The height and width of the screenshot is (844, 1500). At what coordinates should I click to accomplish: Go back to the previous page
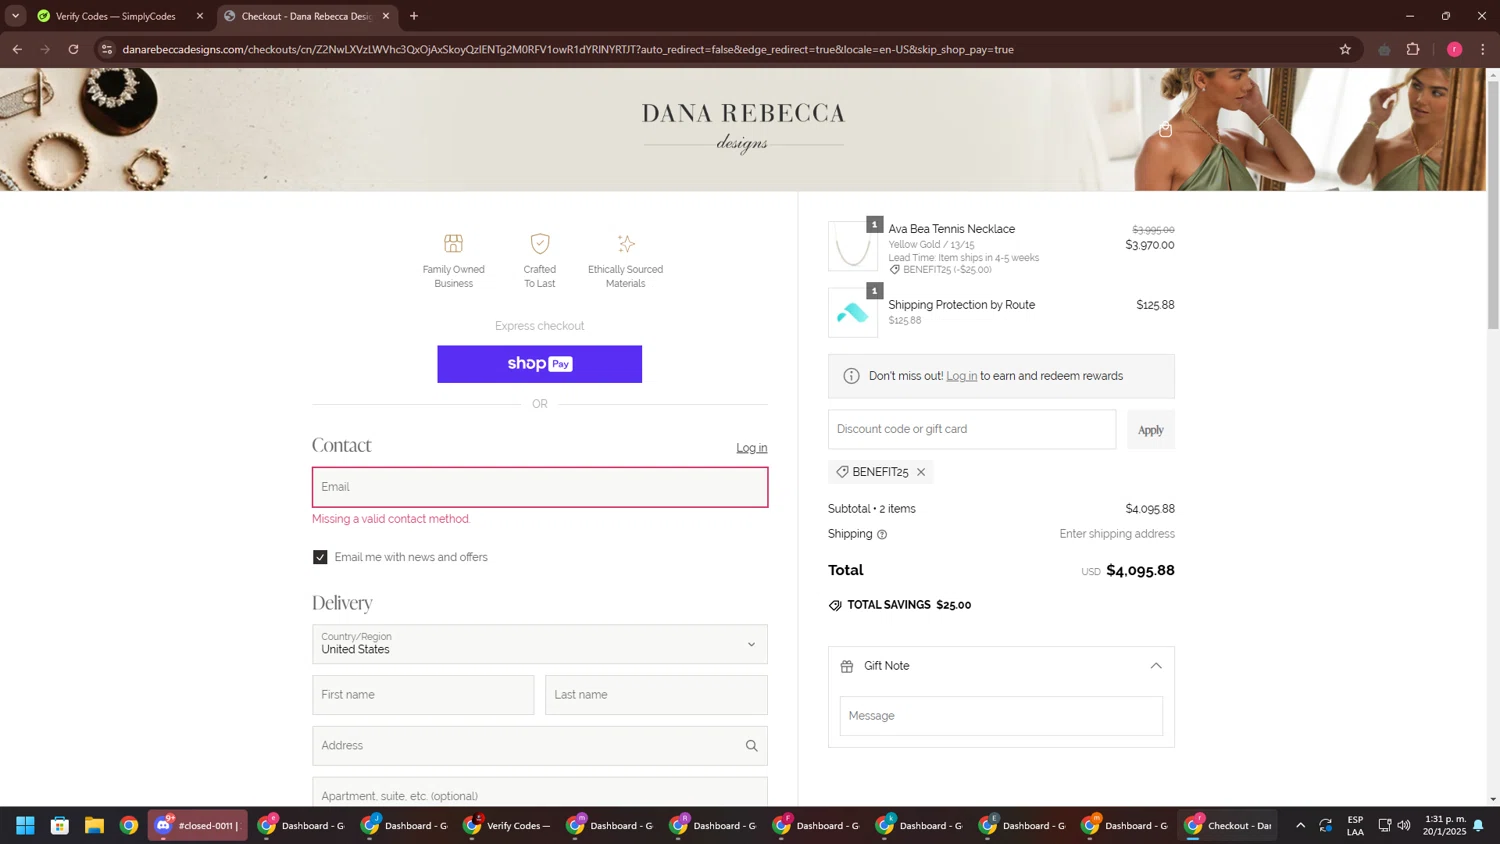tap(17, 49)
